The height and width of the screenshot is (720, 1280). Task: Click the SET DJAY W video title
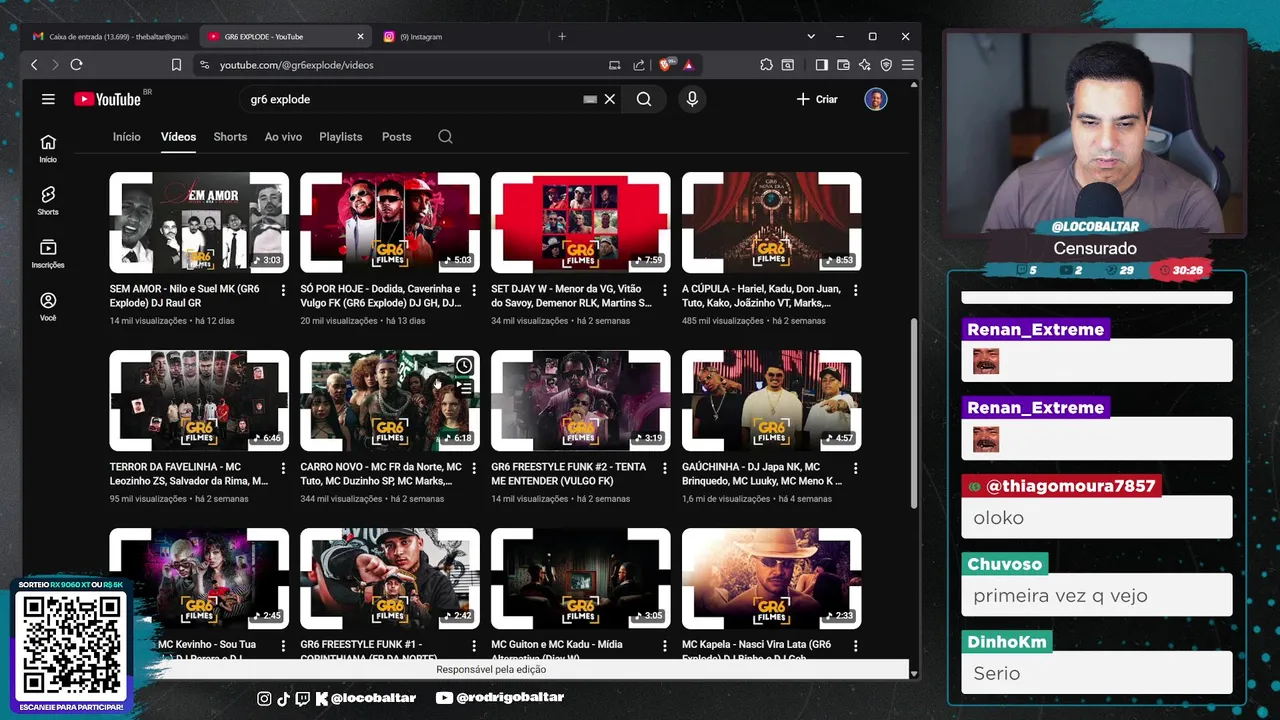coord(572,296)
